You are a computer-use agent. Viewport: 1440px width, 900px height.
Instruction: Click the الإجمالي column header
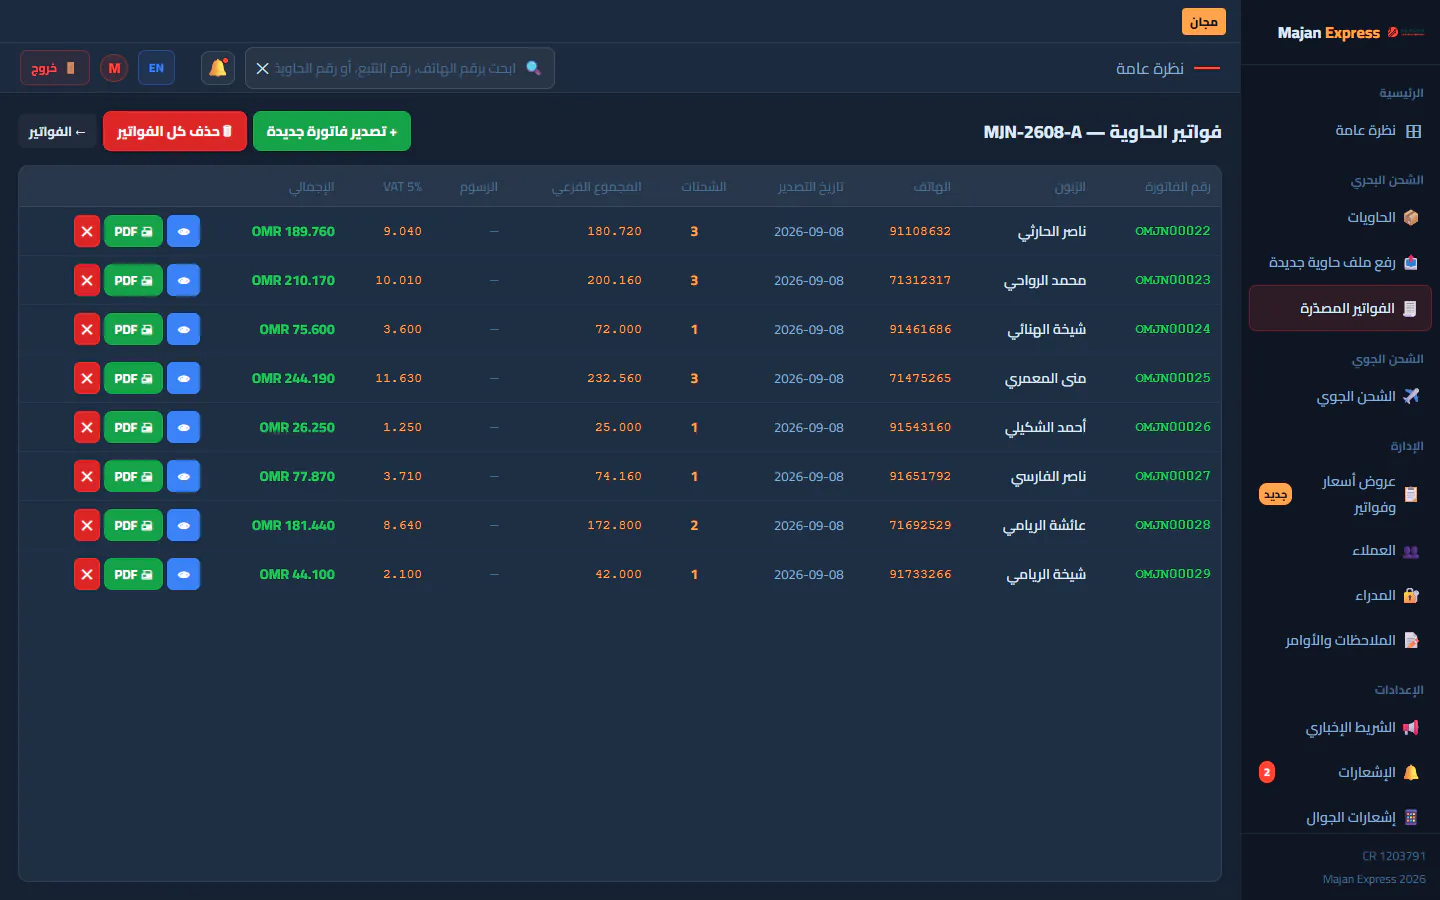[312, 187]
